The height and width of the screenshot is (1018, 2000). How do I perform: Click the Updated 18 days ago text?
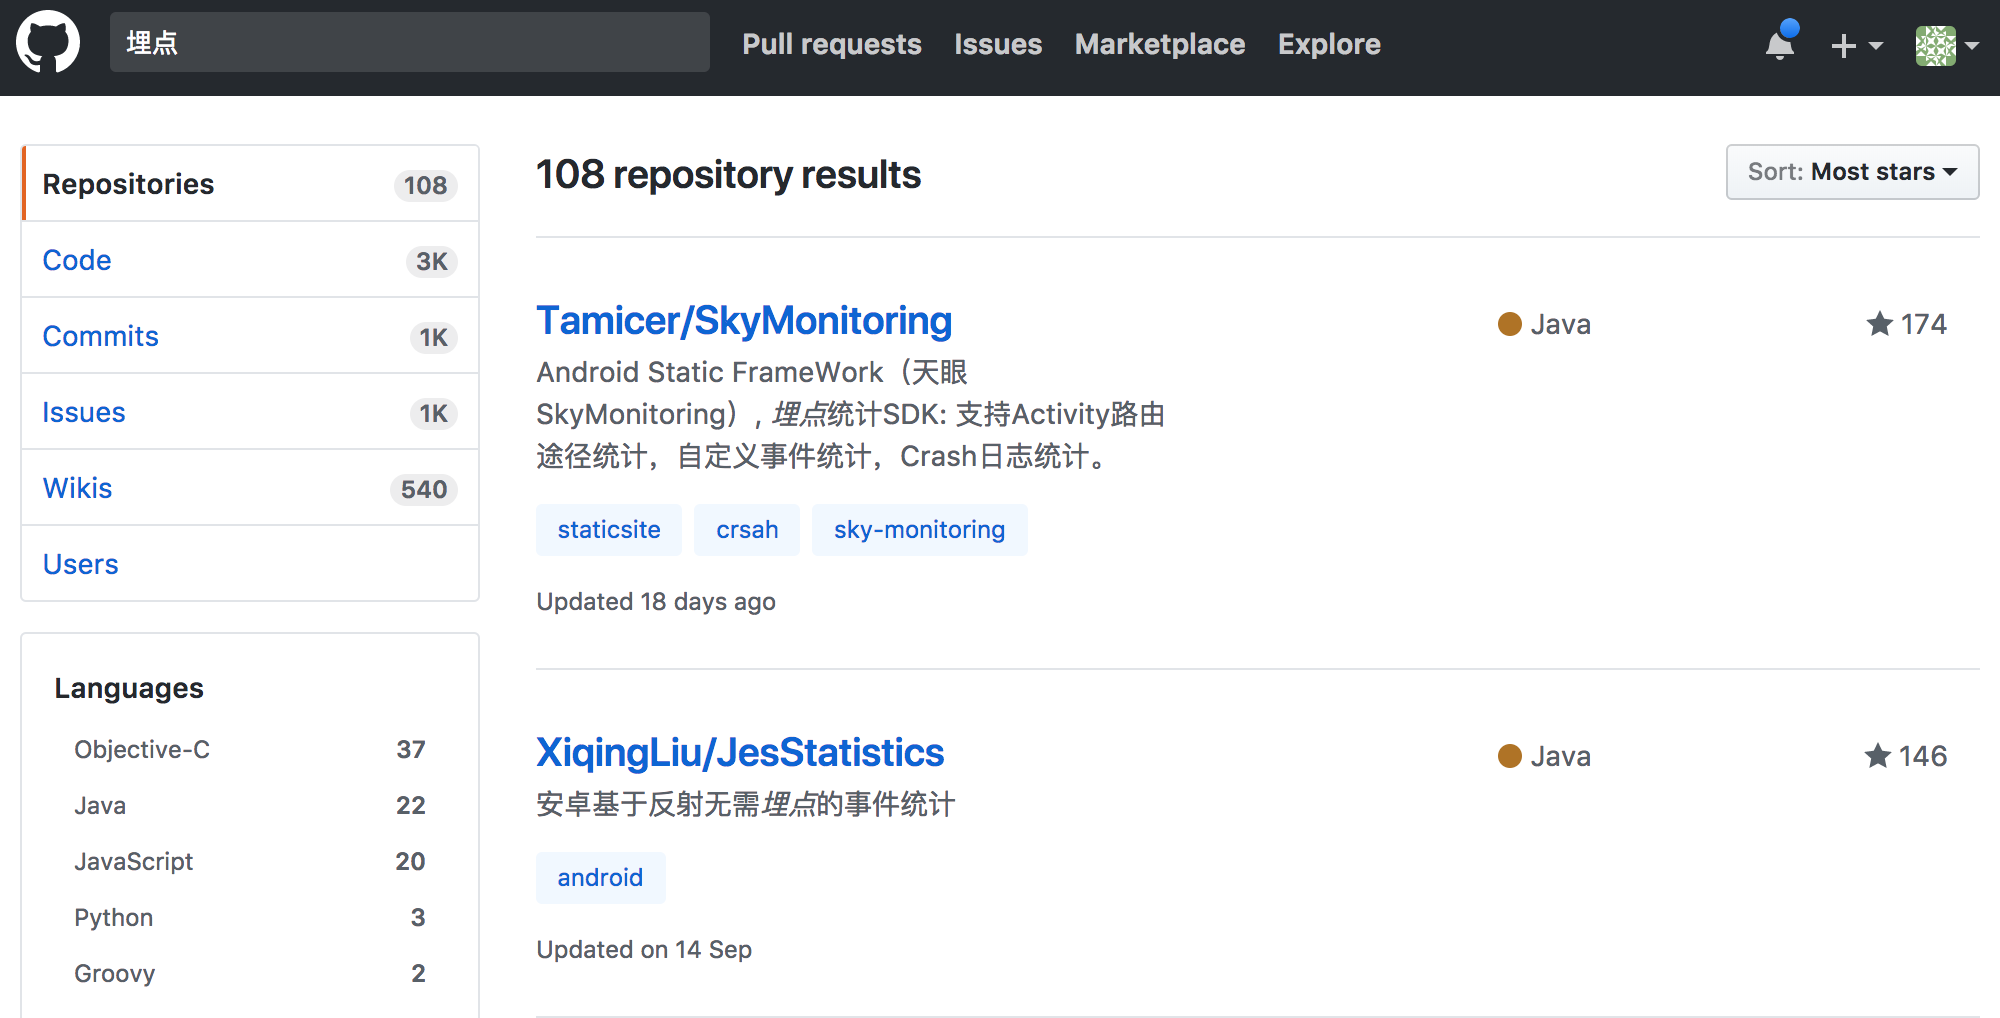coord(656,602)
